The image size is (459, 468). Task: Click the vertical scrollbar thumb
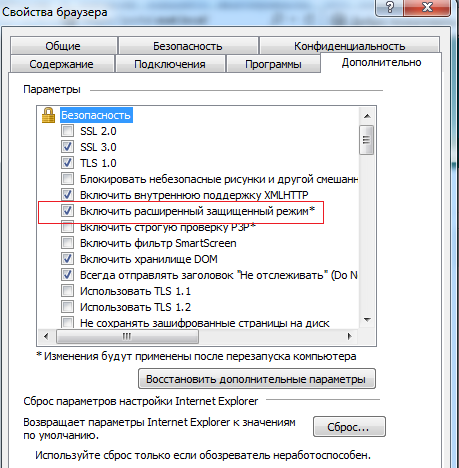pos(367,140)
